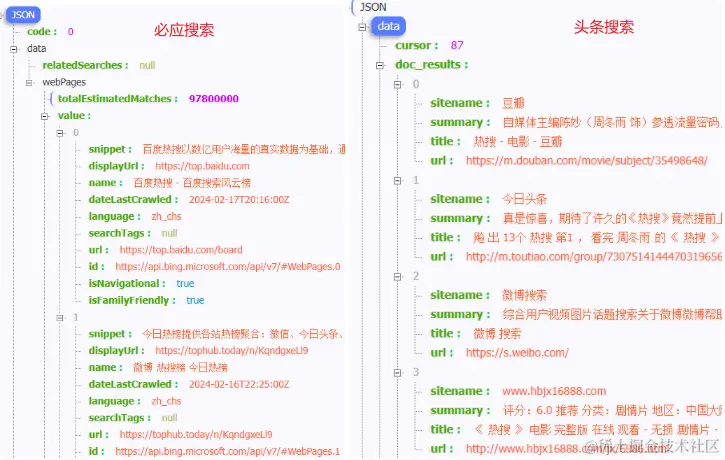Click the cursor value 87
Image resolution: width=725 pixels, height=460 pixels.
pyautogui.click(x=457, y=45)
